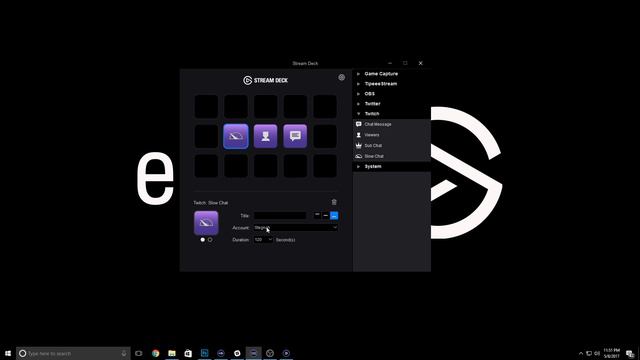Image resolution: width=640 pixels, height=360 pixels.
Task: Select the second icon state radio button
Action: [x=210, y=240]
